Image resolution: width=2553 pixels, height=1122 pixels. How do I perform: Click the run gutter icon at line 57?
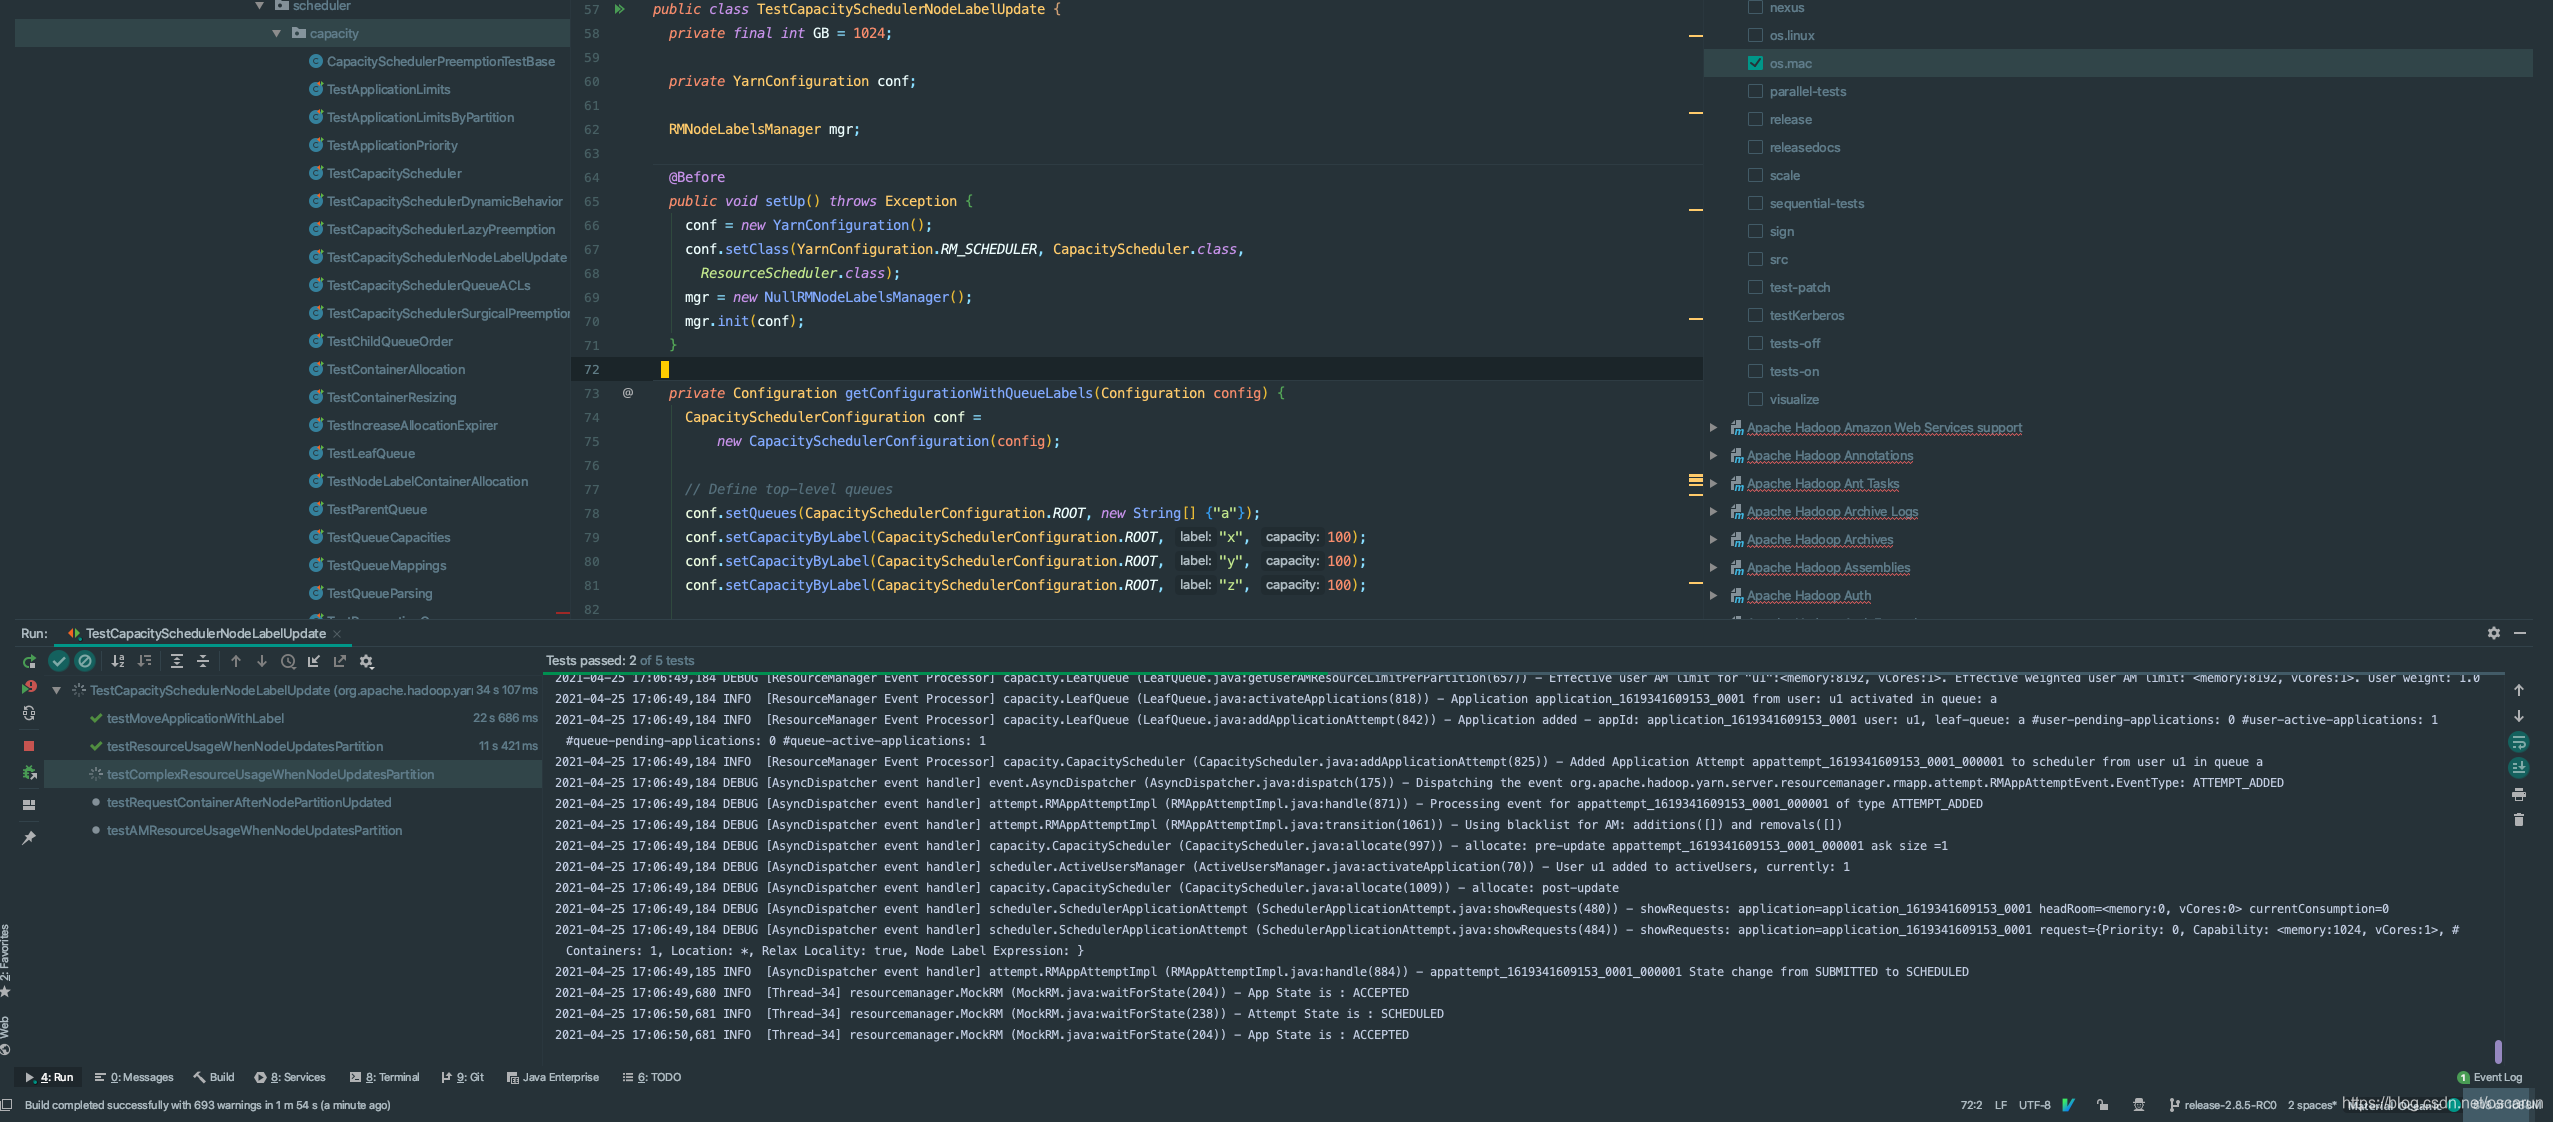tap(620, 9)
